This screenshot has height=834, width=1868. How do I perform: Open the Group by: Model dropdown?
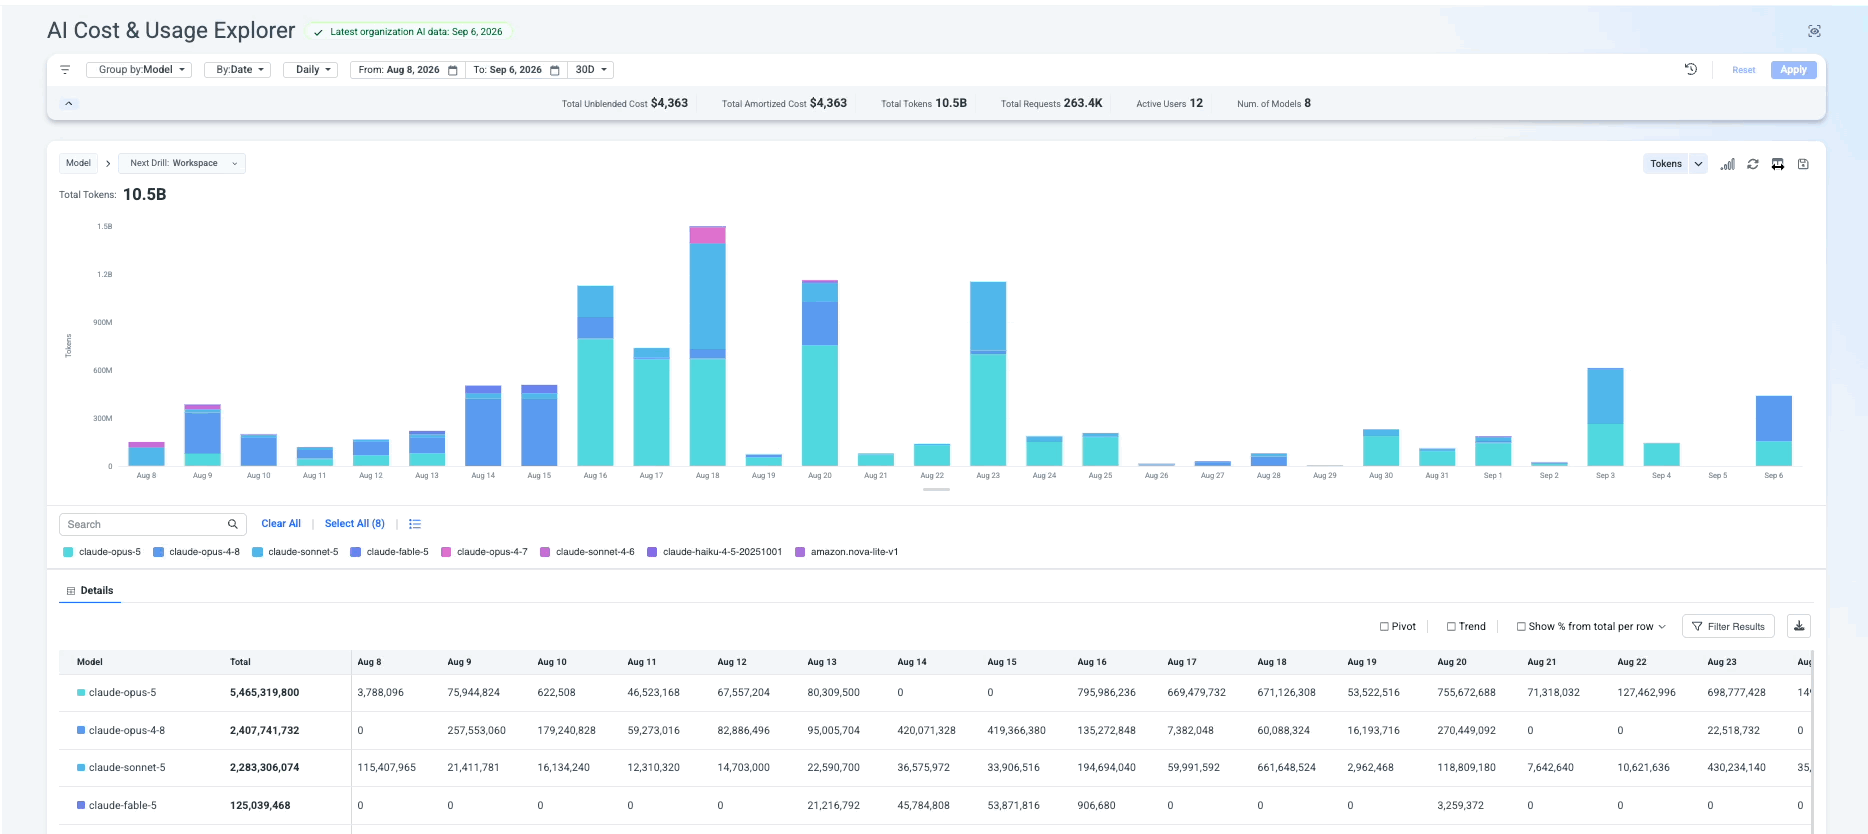click(139, 70)
